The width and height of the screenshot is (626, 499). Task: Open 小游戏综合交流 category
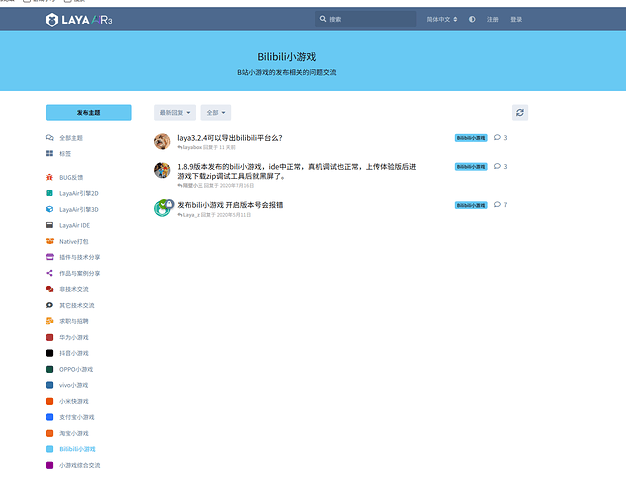click(x=73, y=465)
